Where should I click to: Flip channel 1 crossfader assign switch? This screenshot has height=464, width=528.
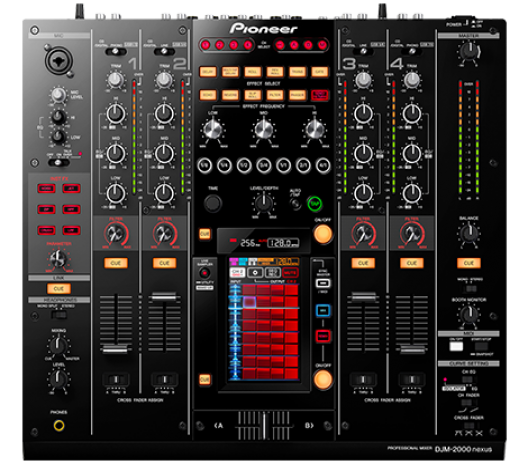tap(116, 379)
